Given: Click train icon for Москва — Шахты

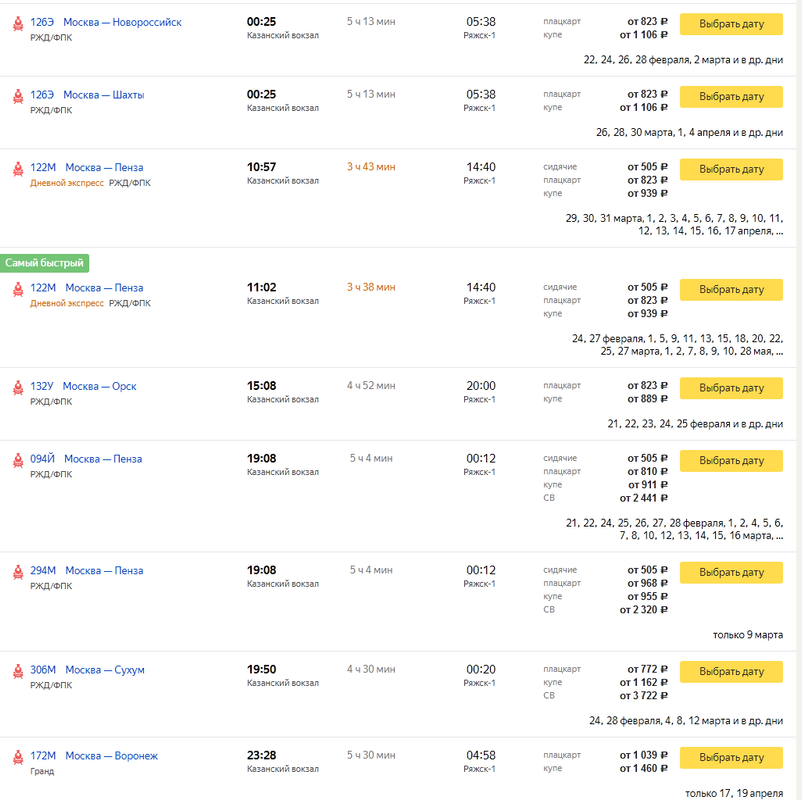Looking at the screenshot, I should click(18, 96).
